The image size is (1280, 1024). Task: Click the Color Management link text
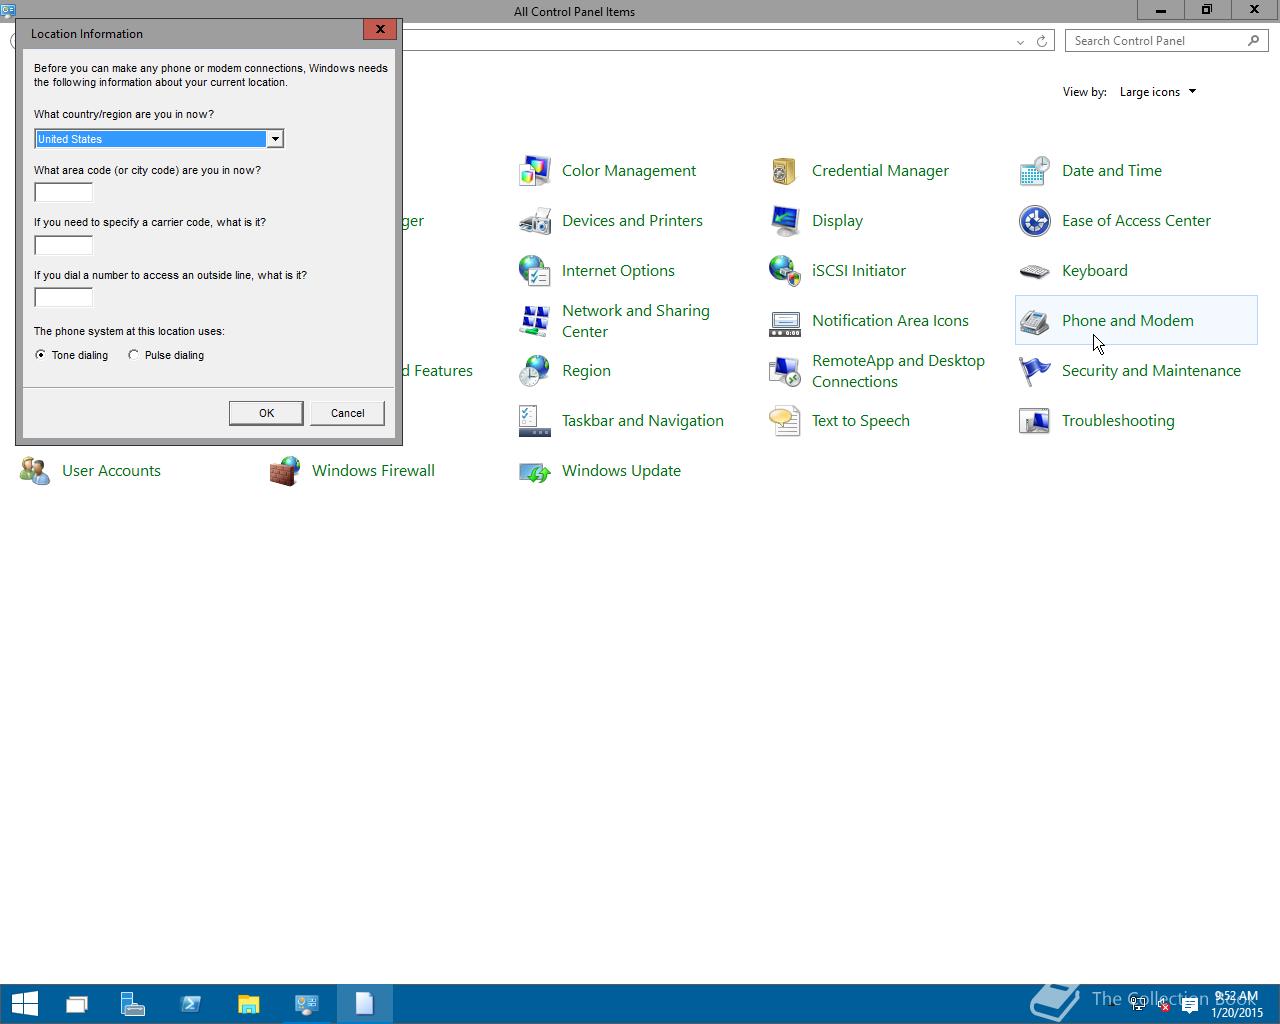tap(629, 171)
